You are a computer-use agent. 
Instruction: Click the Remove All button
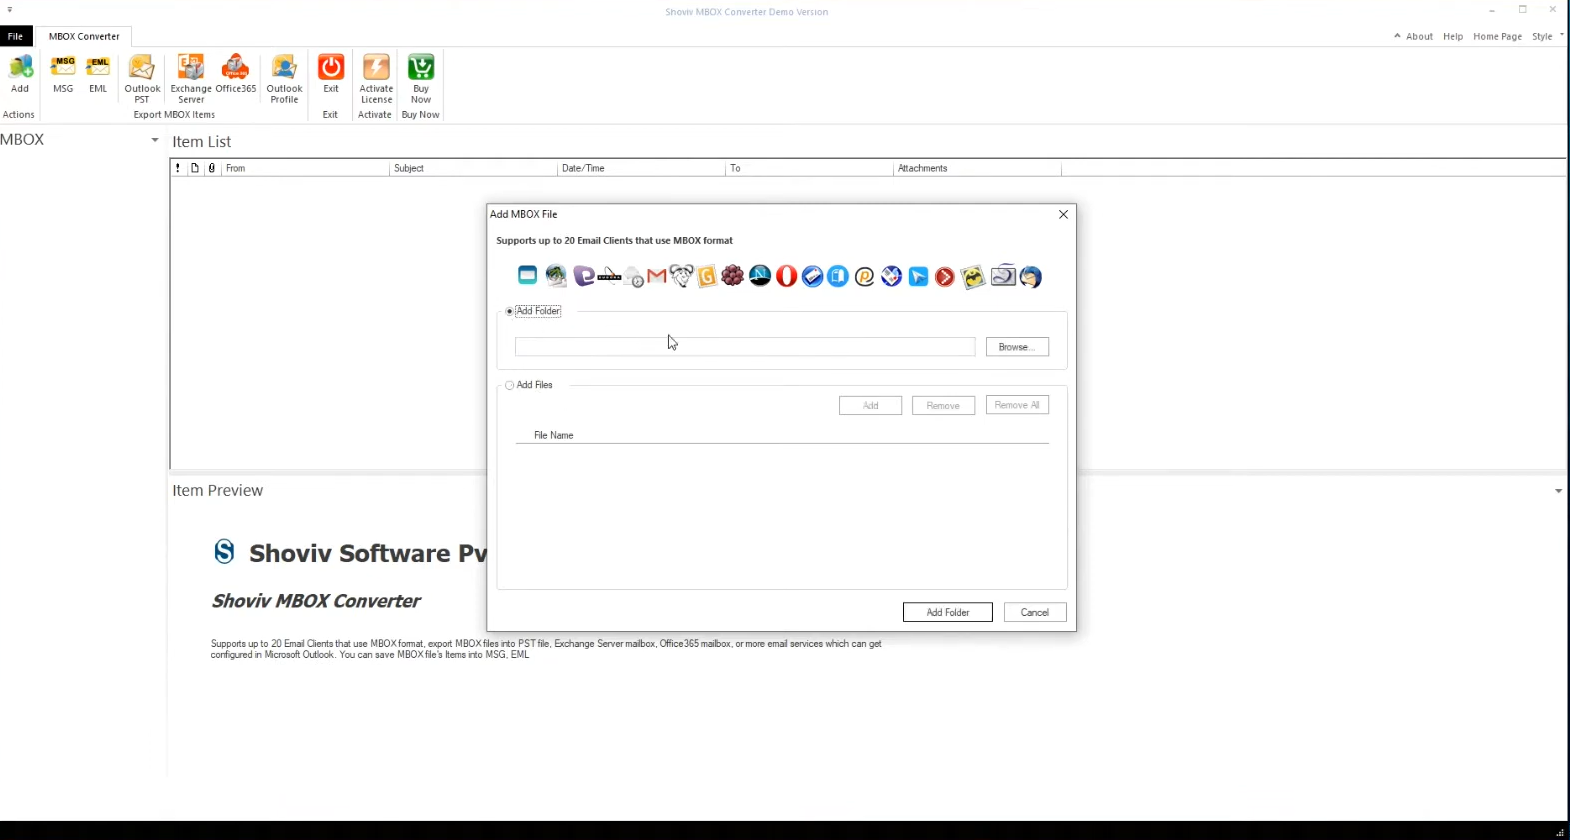pos(1017,405)
